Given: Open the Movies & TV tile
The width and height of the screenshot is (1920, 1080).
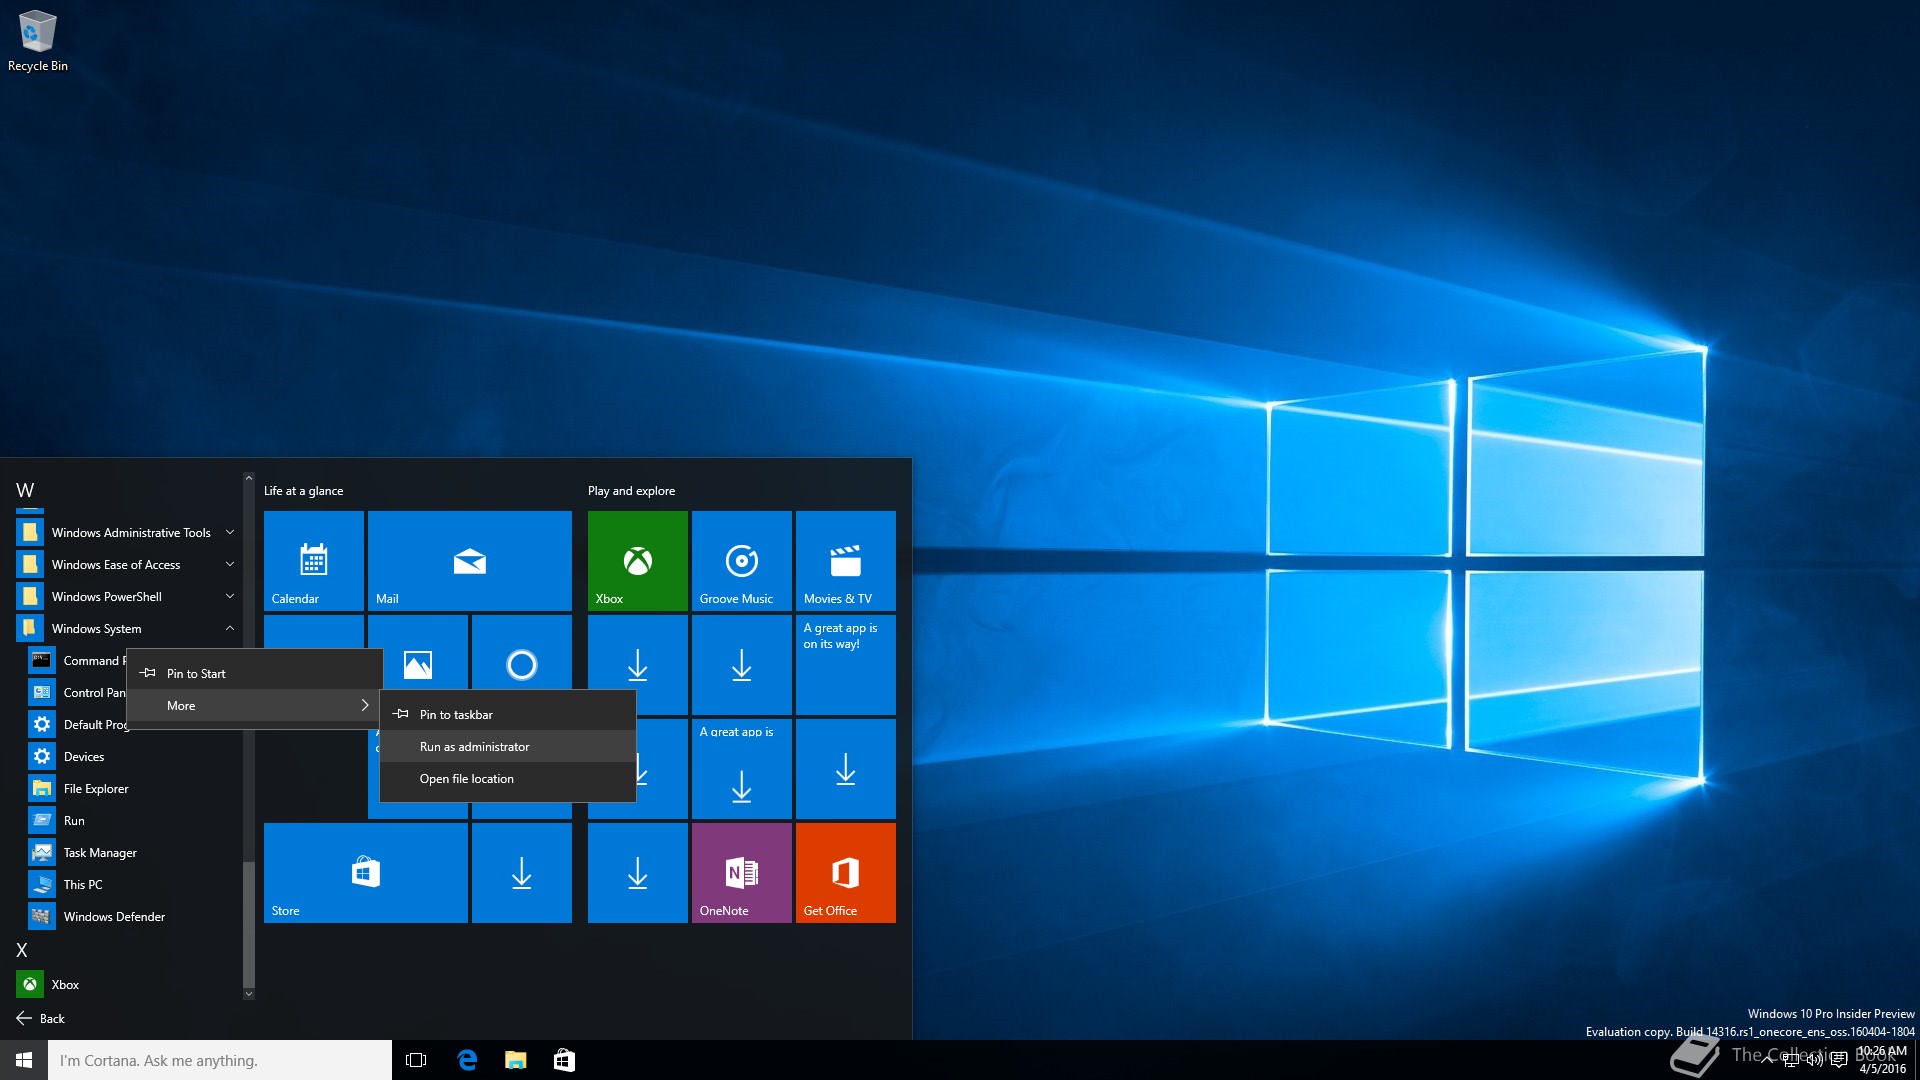Looking at the screenshot, I should (x=846, y=561).
